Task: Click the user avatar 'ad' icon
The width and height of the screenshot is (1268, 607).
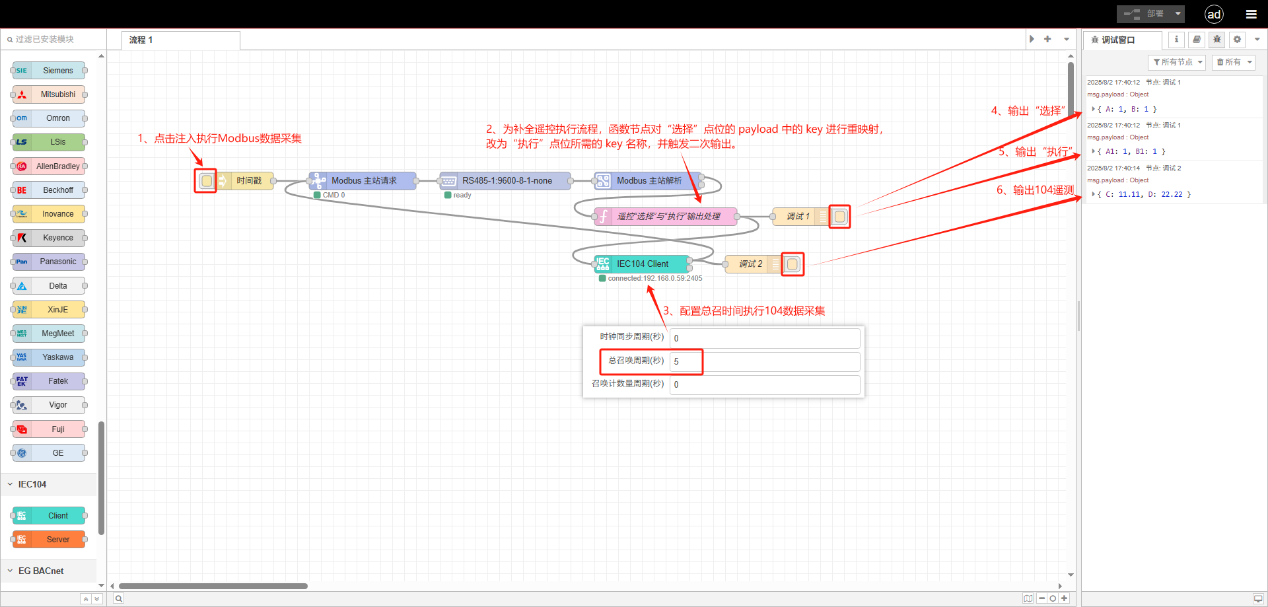Action: (x=1214, y=14)
